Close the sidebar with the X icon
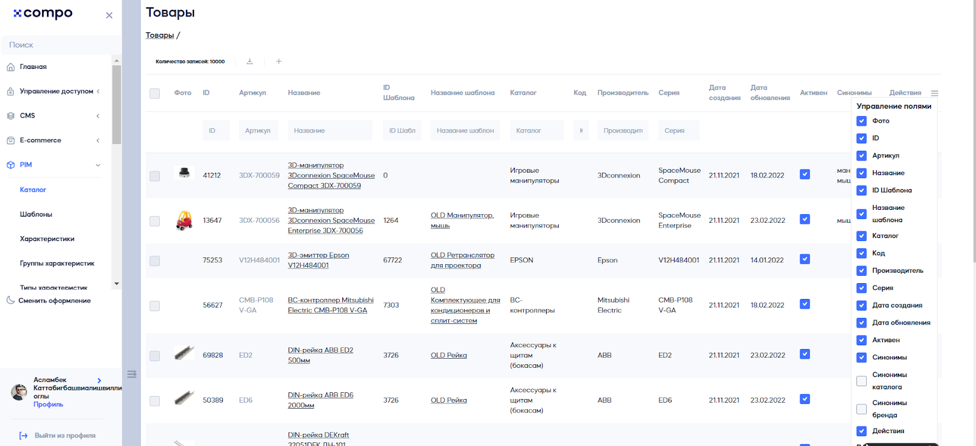This screenshot has width=976, height=446. pos(109,15)
